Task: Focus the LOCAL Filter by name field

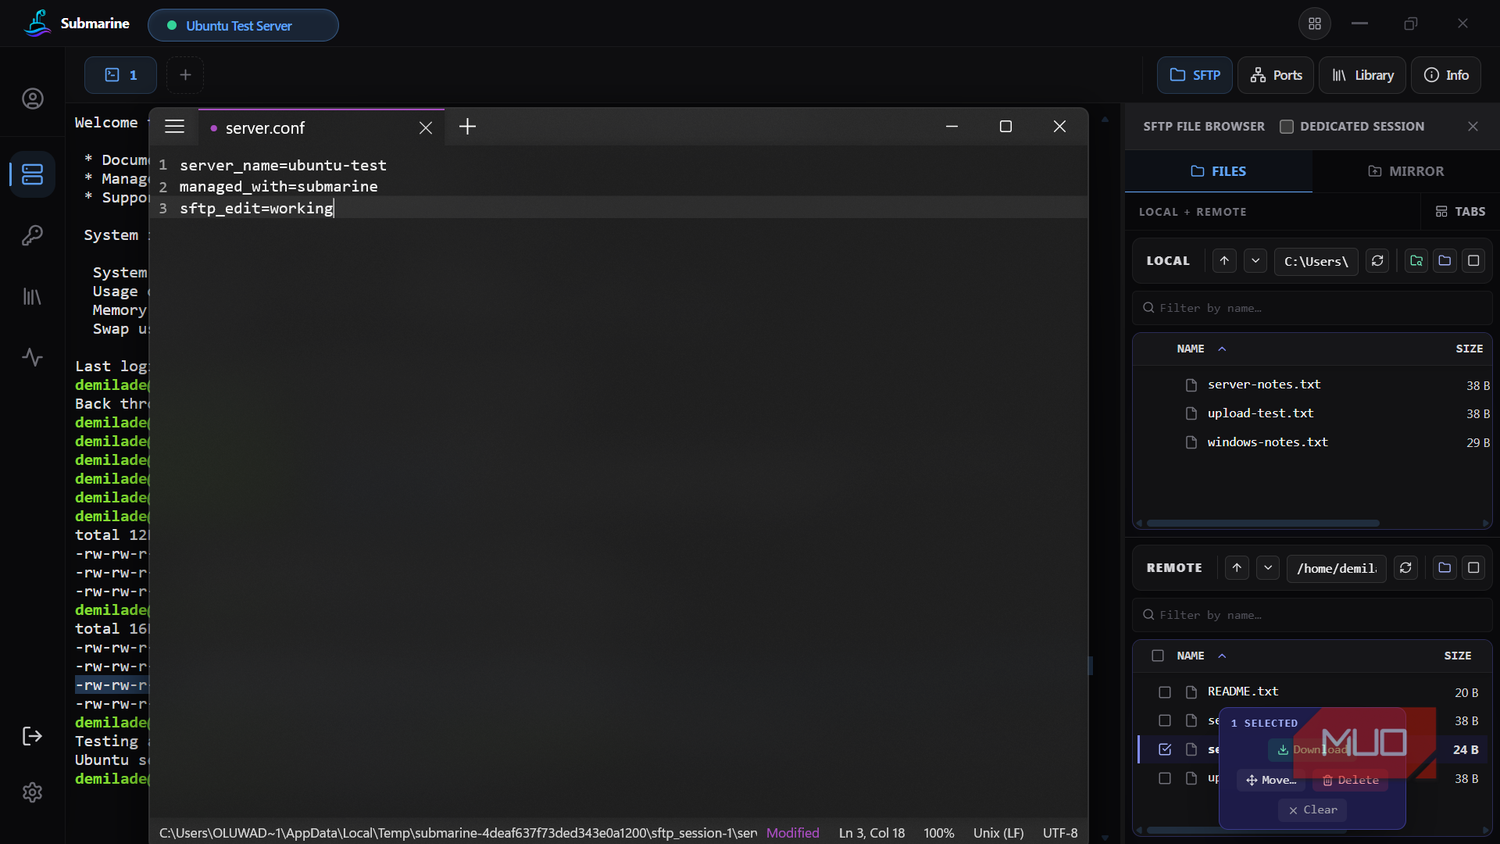Action: pos(1312,308)
